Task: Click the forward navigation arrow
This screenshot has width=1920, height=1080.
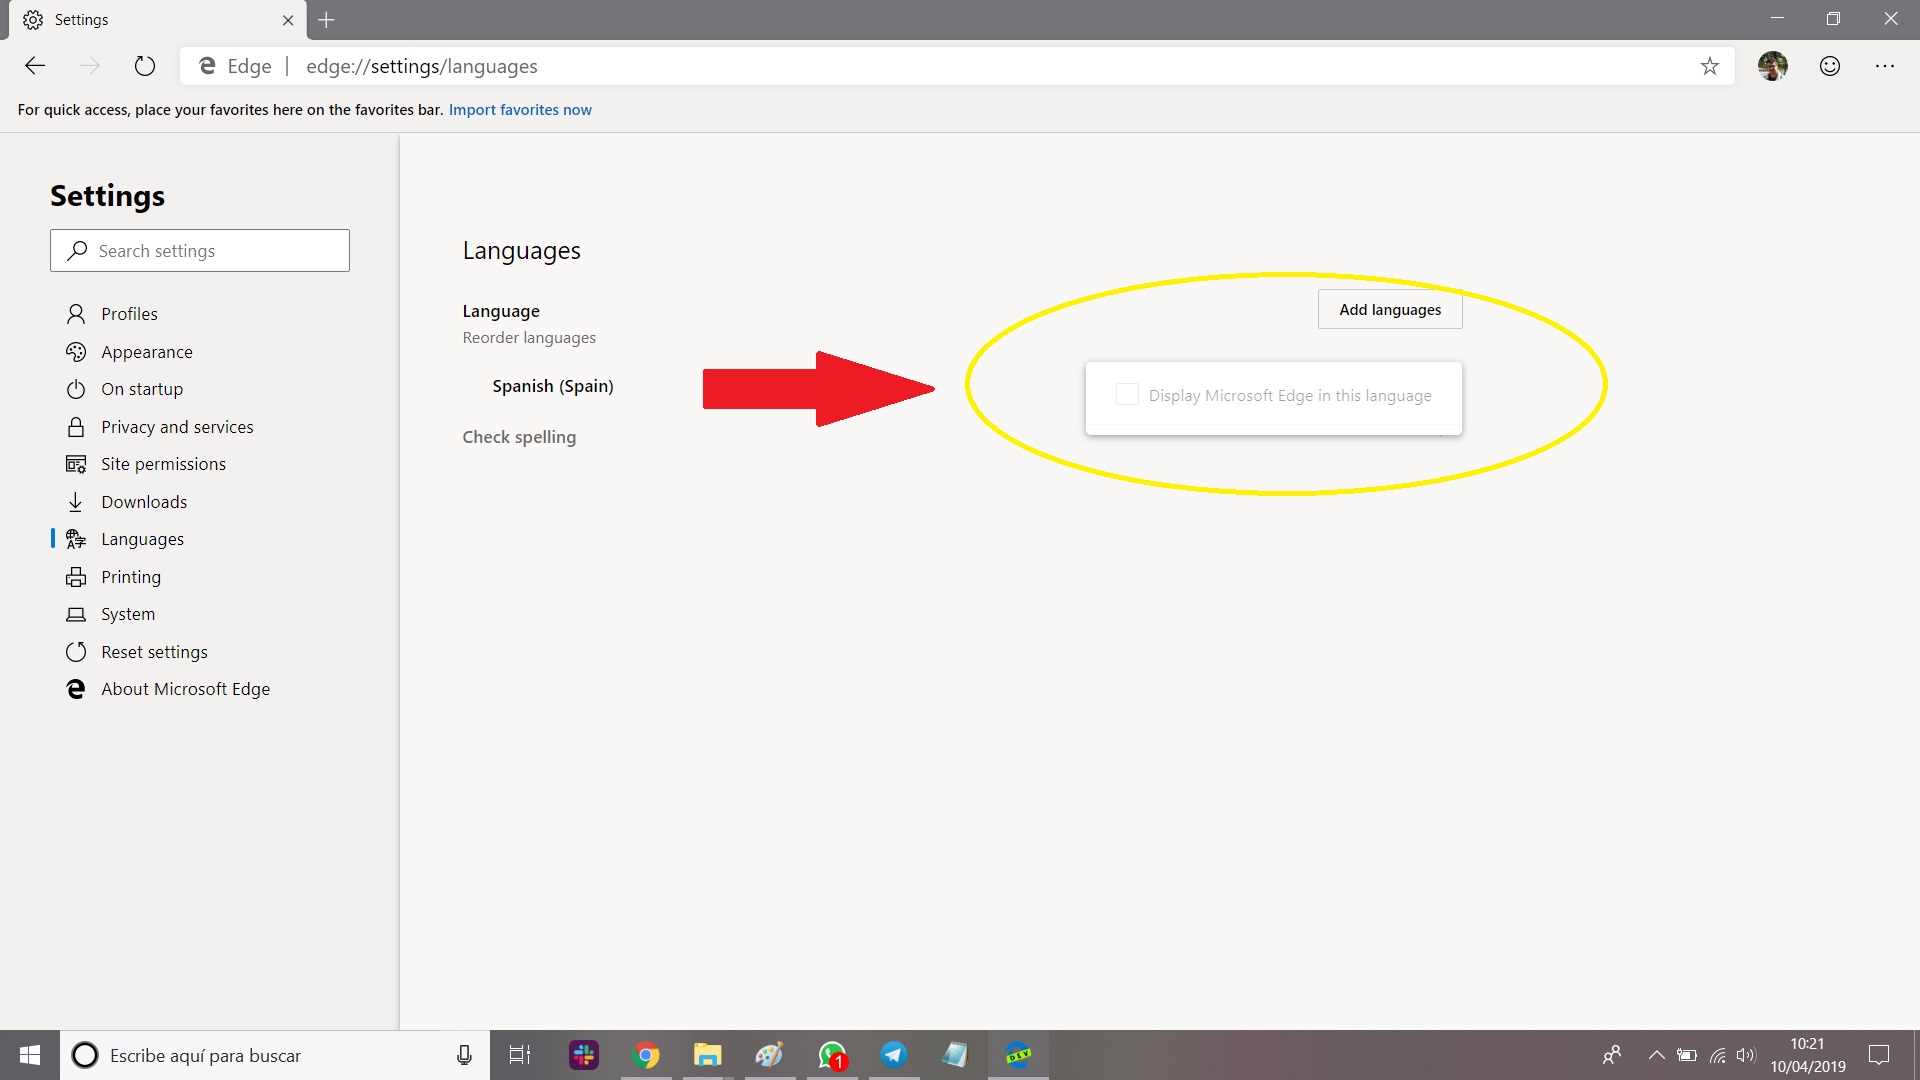Action: (90, 66)
